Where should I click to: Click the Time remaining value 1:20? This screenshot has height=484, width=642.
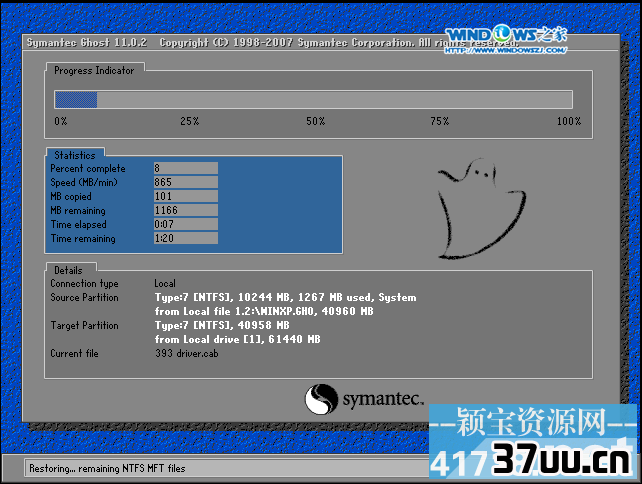point(185,238)
